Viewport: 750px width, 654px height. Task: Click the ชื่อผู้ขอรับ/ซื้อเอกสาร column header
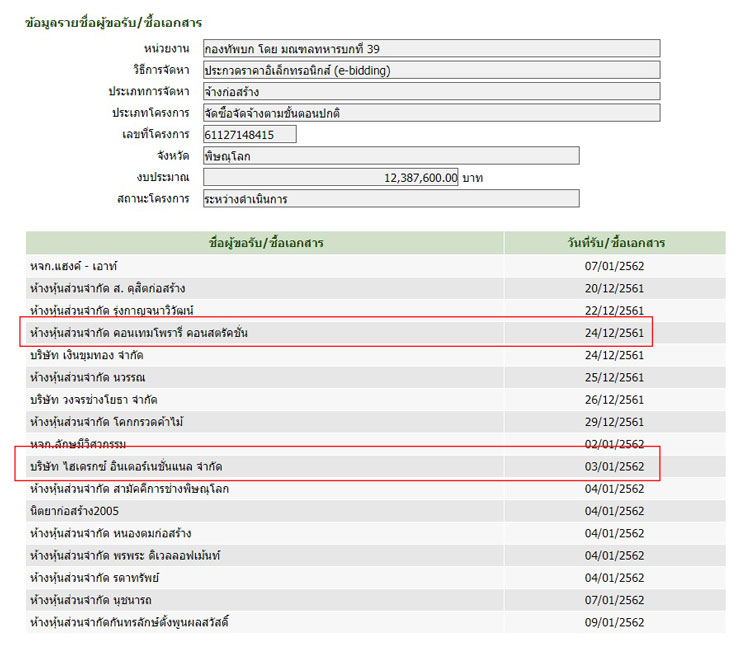(266, 243)
